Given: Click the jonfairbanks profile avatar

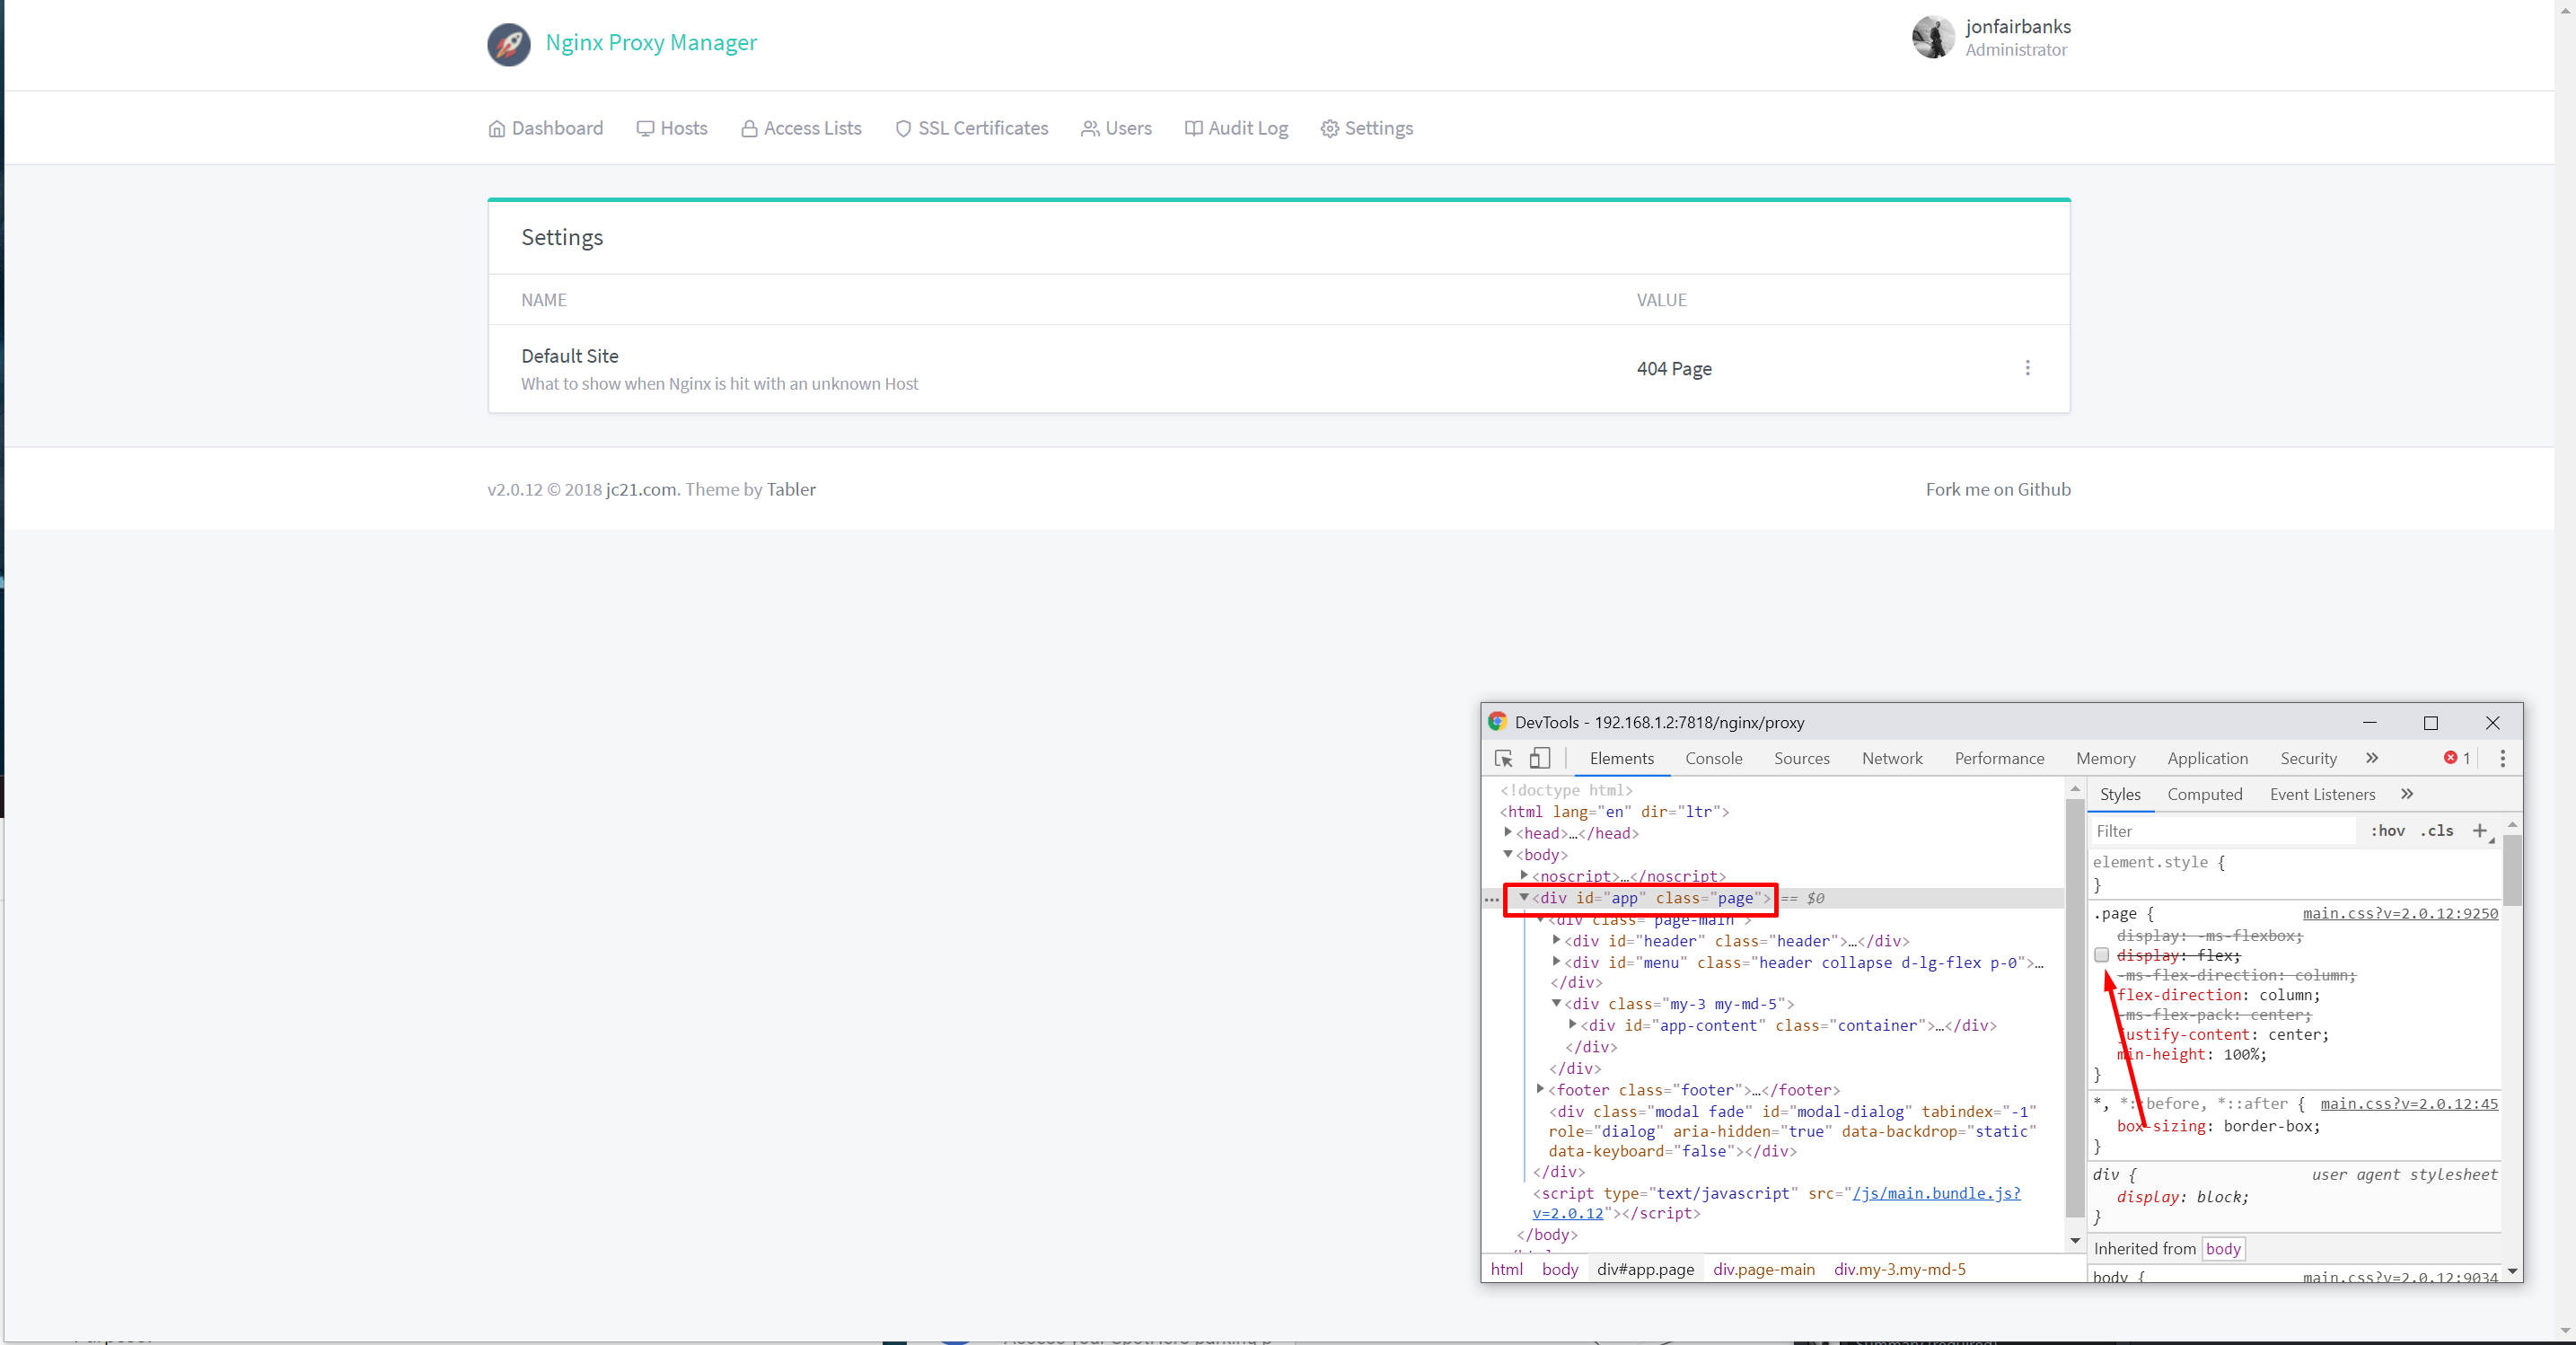Looking at the screenshot, I should point(1933,37).
